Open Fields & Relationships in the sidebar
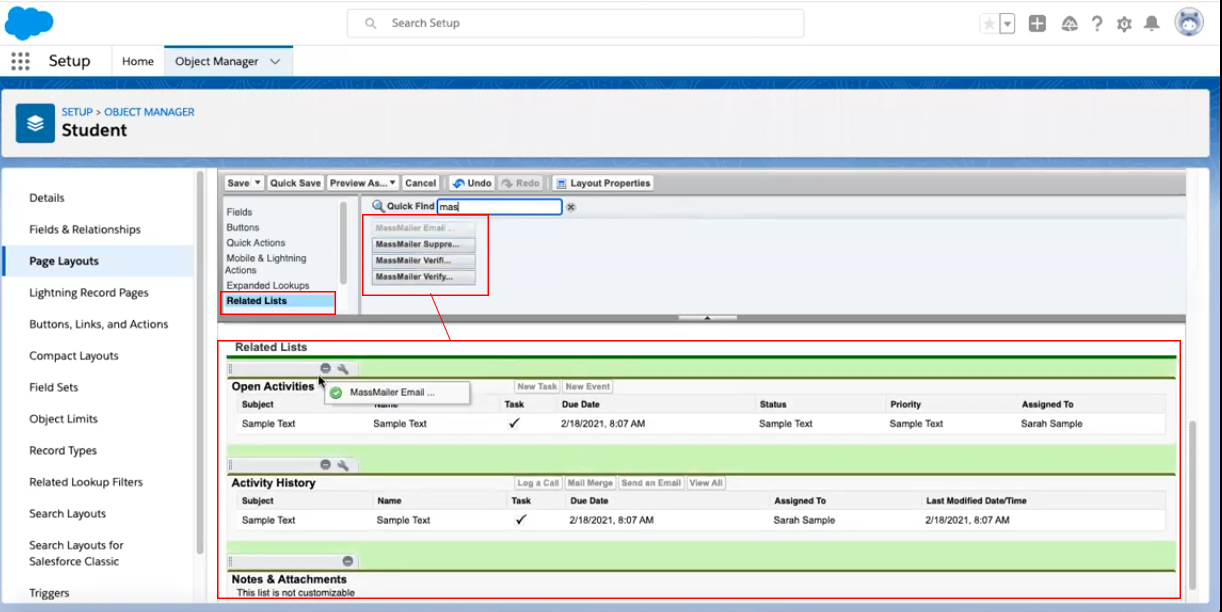 pyautogui.click(x=85, y=229)
